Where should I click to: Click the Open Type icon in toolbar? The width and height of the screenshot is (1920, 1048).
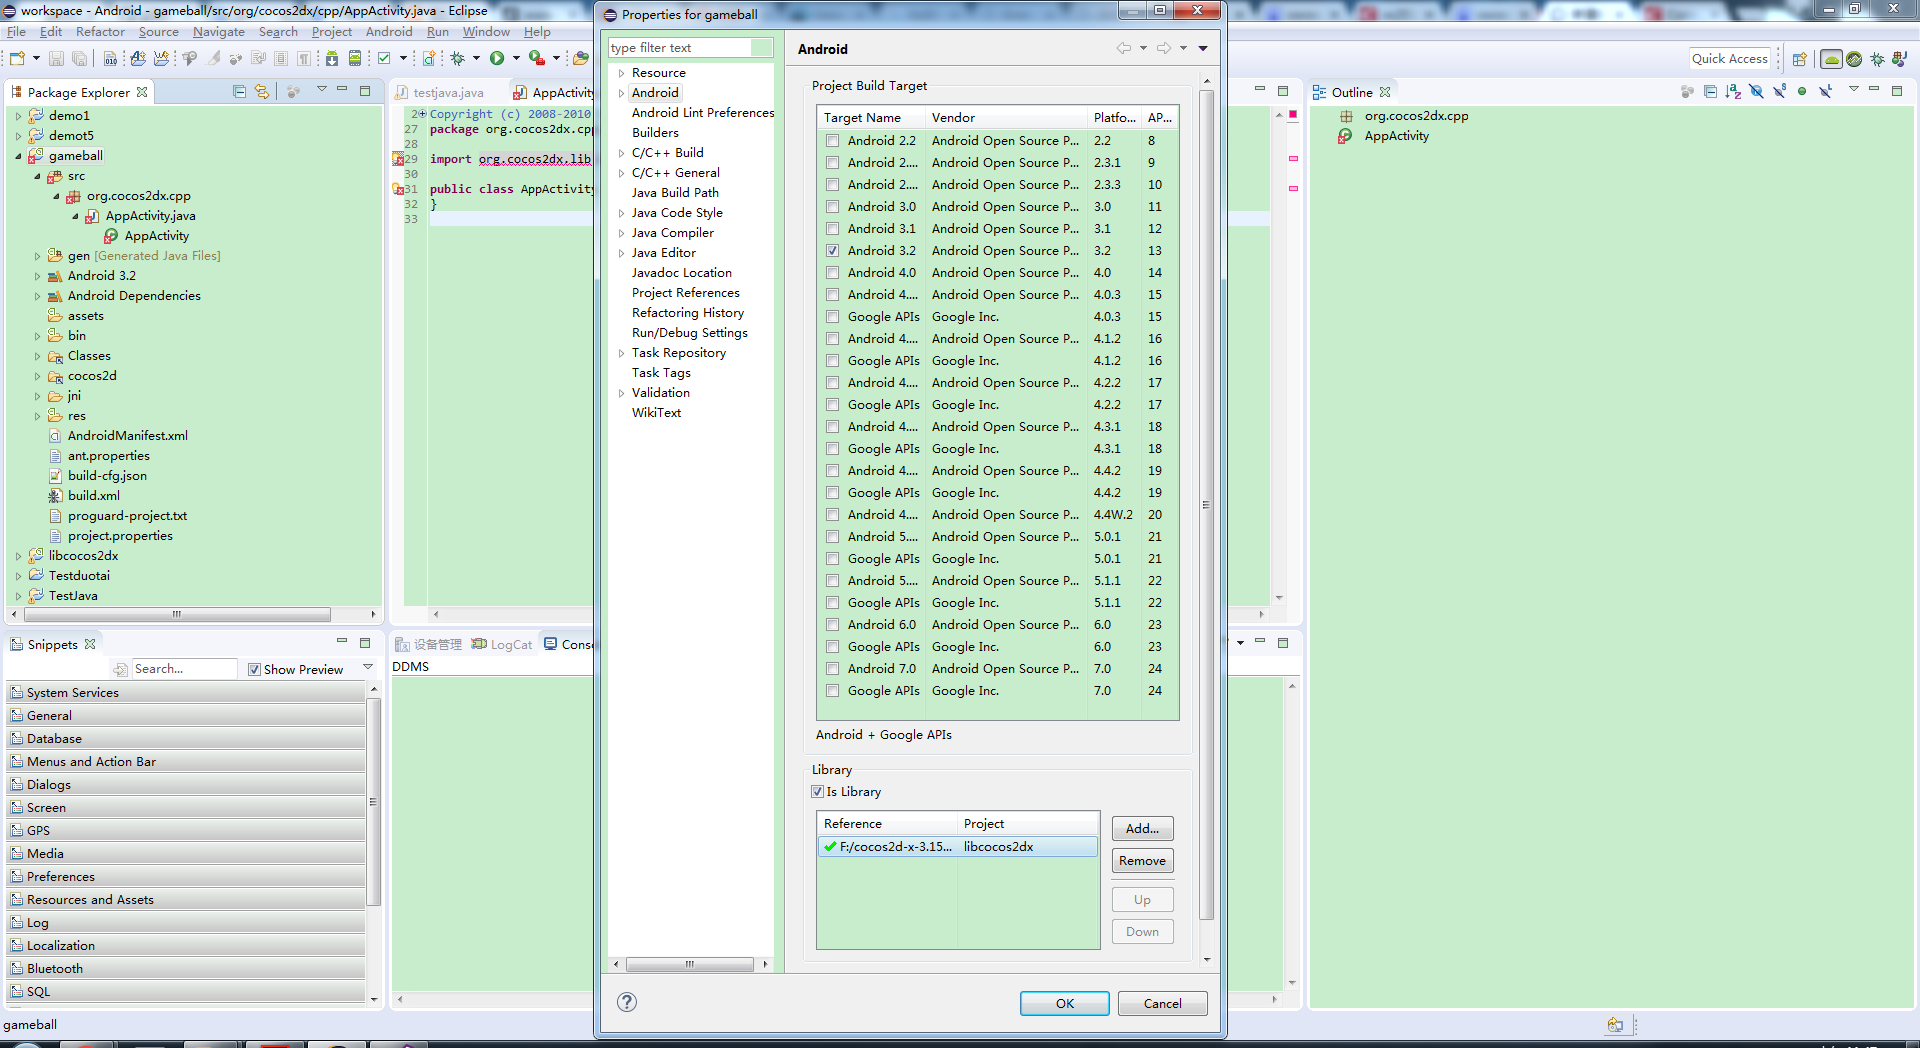coord(580,58)
